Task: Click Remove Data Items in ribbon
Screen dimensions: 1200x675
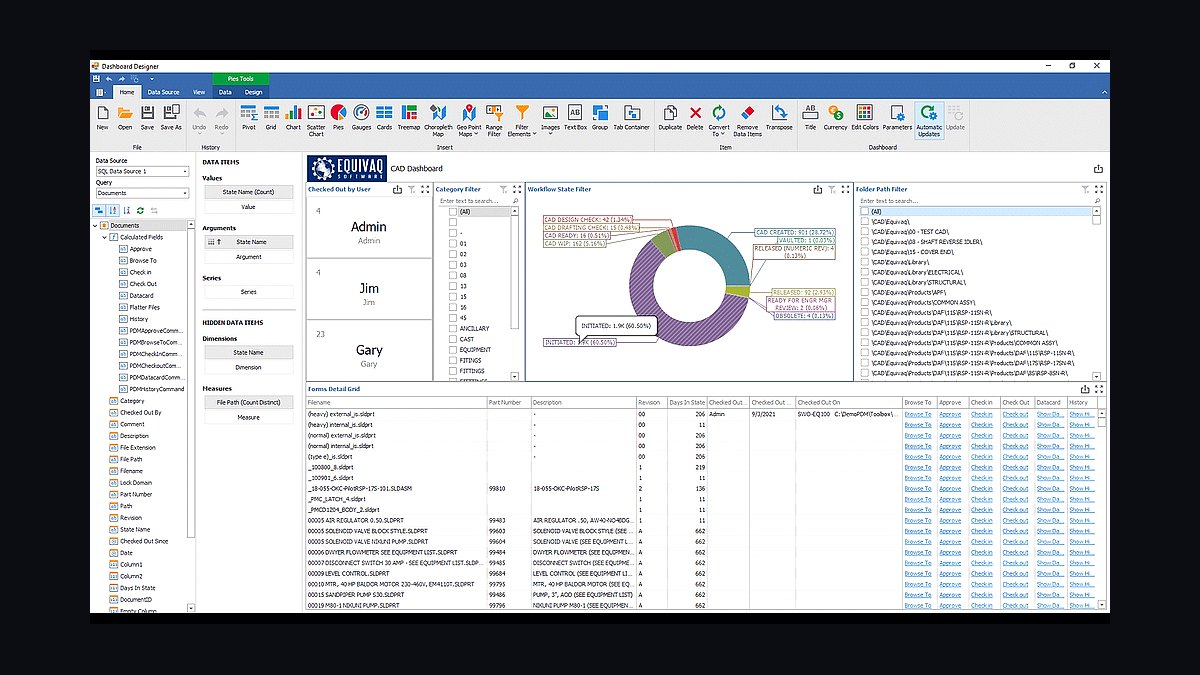Action: 747,120
